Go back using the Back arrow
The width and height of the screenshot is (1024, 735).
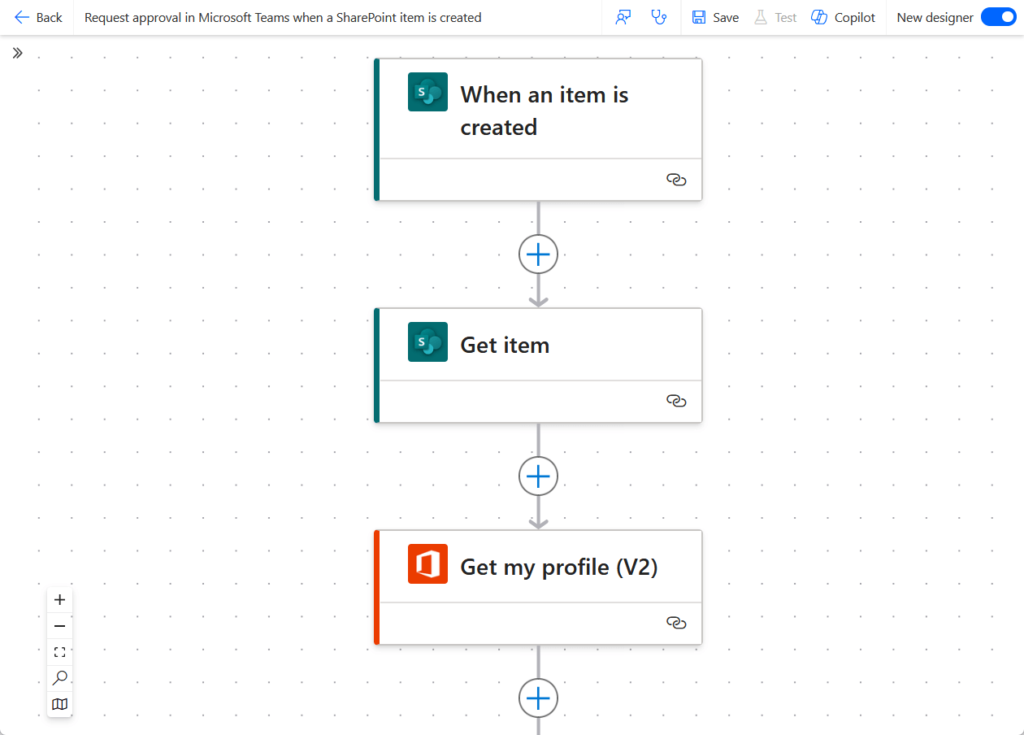point(38,18)
